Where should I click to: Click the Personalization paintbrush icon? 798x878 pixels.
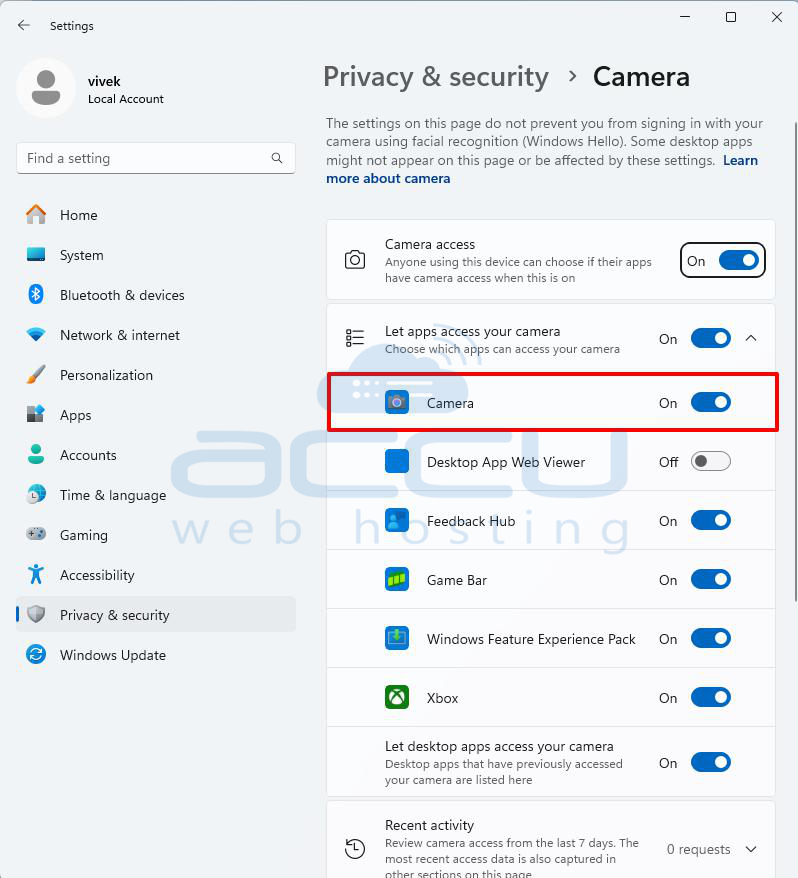click(36, 375)
